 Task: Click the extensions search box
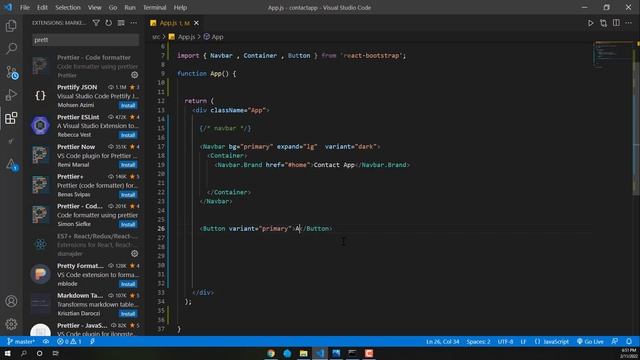85,40
